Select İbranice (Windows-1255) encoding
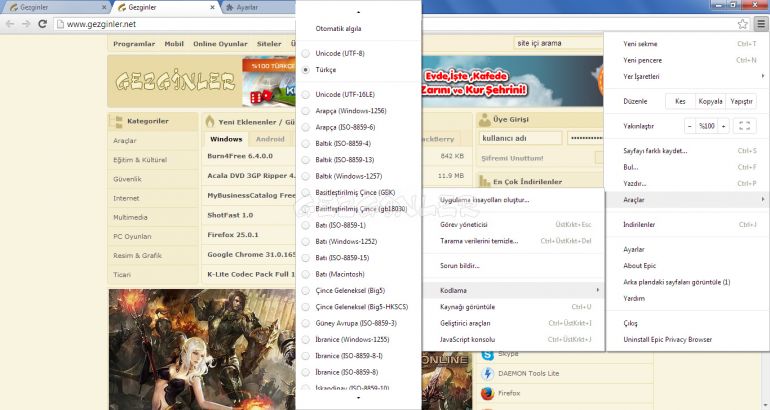The image size is (770, 410). pos(352,339)
